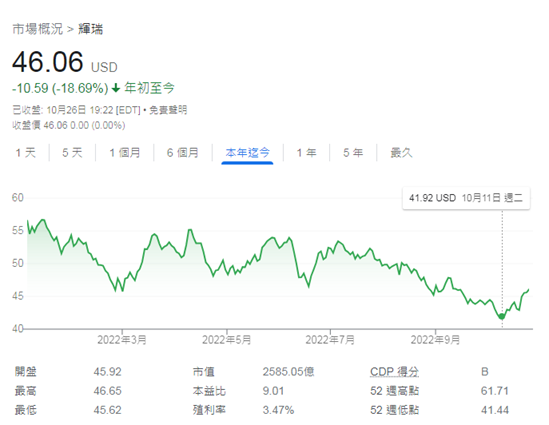Viewport: 549px width, 425px height.
Task: Click the 41.92 USD chart tooltip
Action: pos(466,198)
